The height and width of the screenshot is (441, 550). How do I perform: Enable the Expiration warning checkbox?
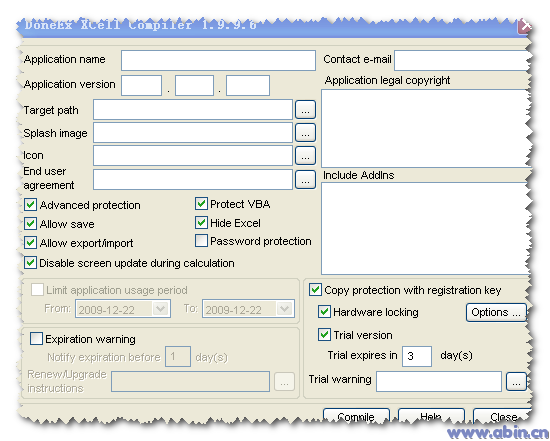(x=36, y=339)
